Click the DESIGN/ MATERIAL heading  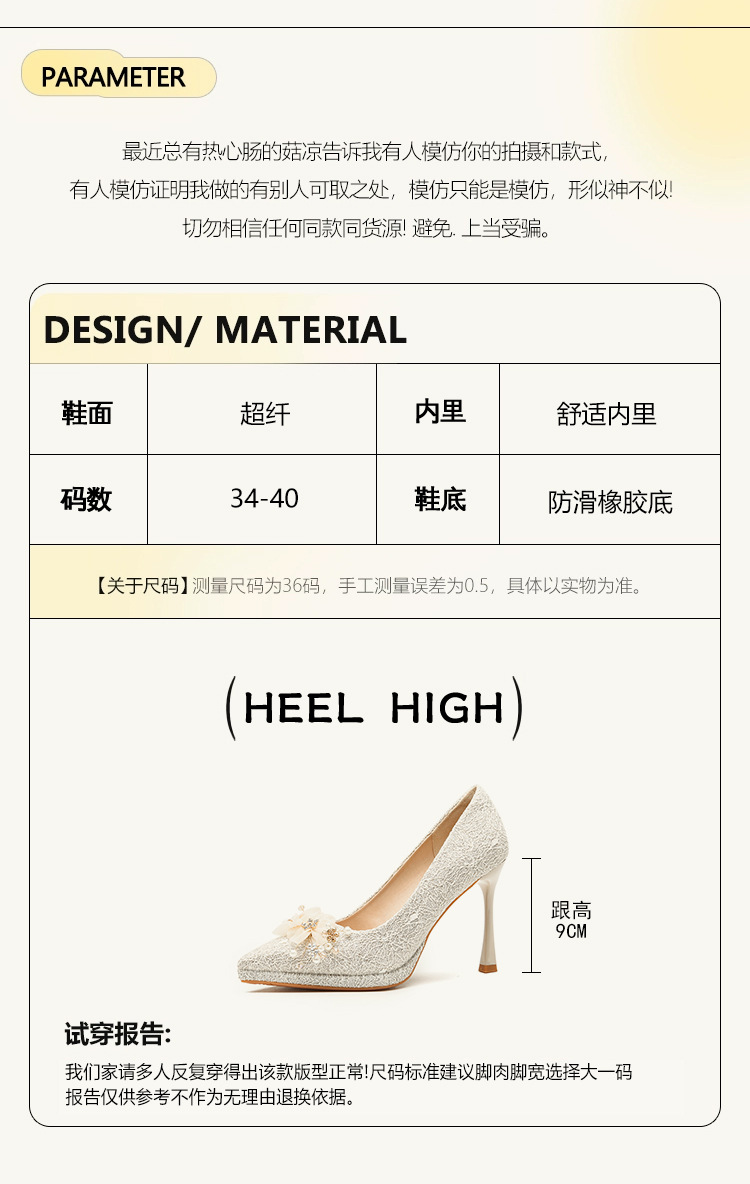pyautogui.click(x=225, y=330)
